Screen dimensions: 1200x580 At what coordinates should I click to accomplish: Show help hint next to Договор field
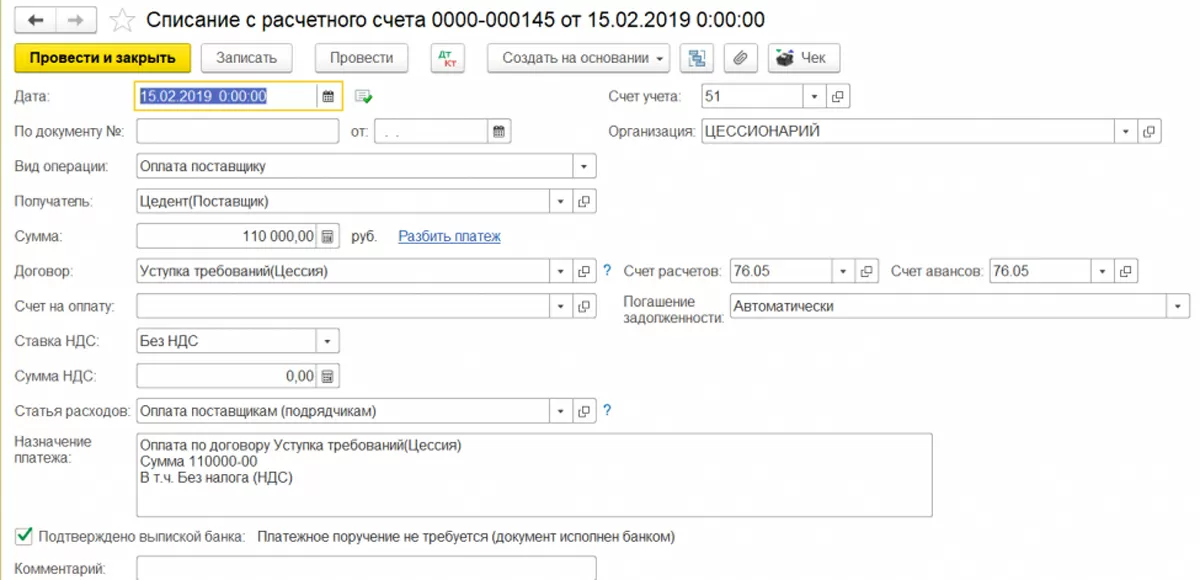pyautogui.click(x=607, y=271)
